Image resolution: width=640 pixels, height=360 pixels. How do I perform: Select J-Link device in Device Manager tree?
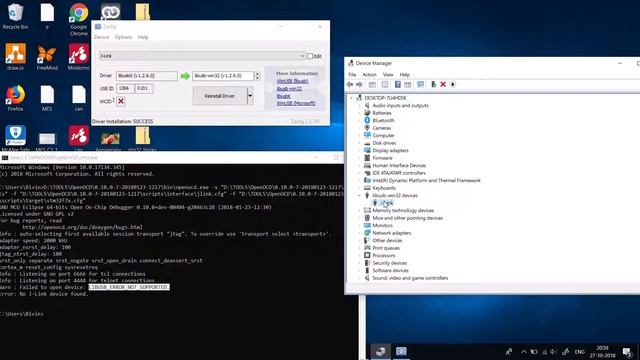[386, 203]
